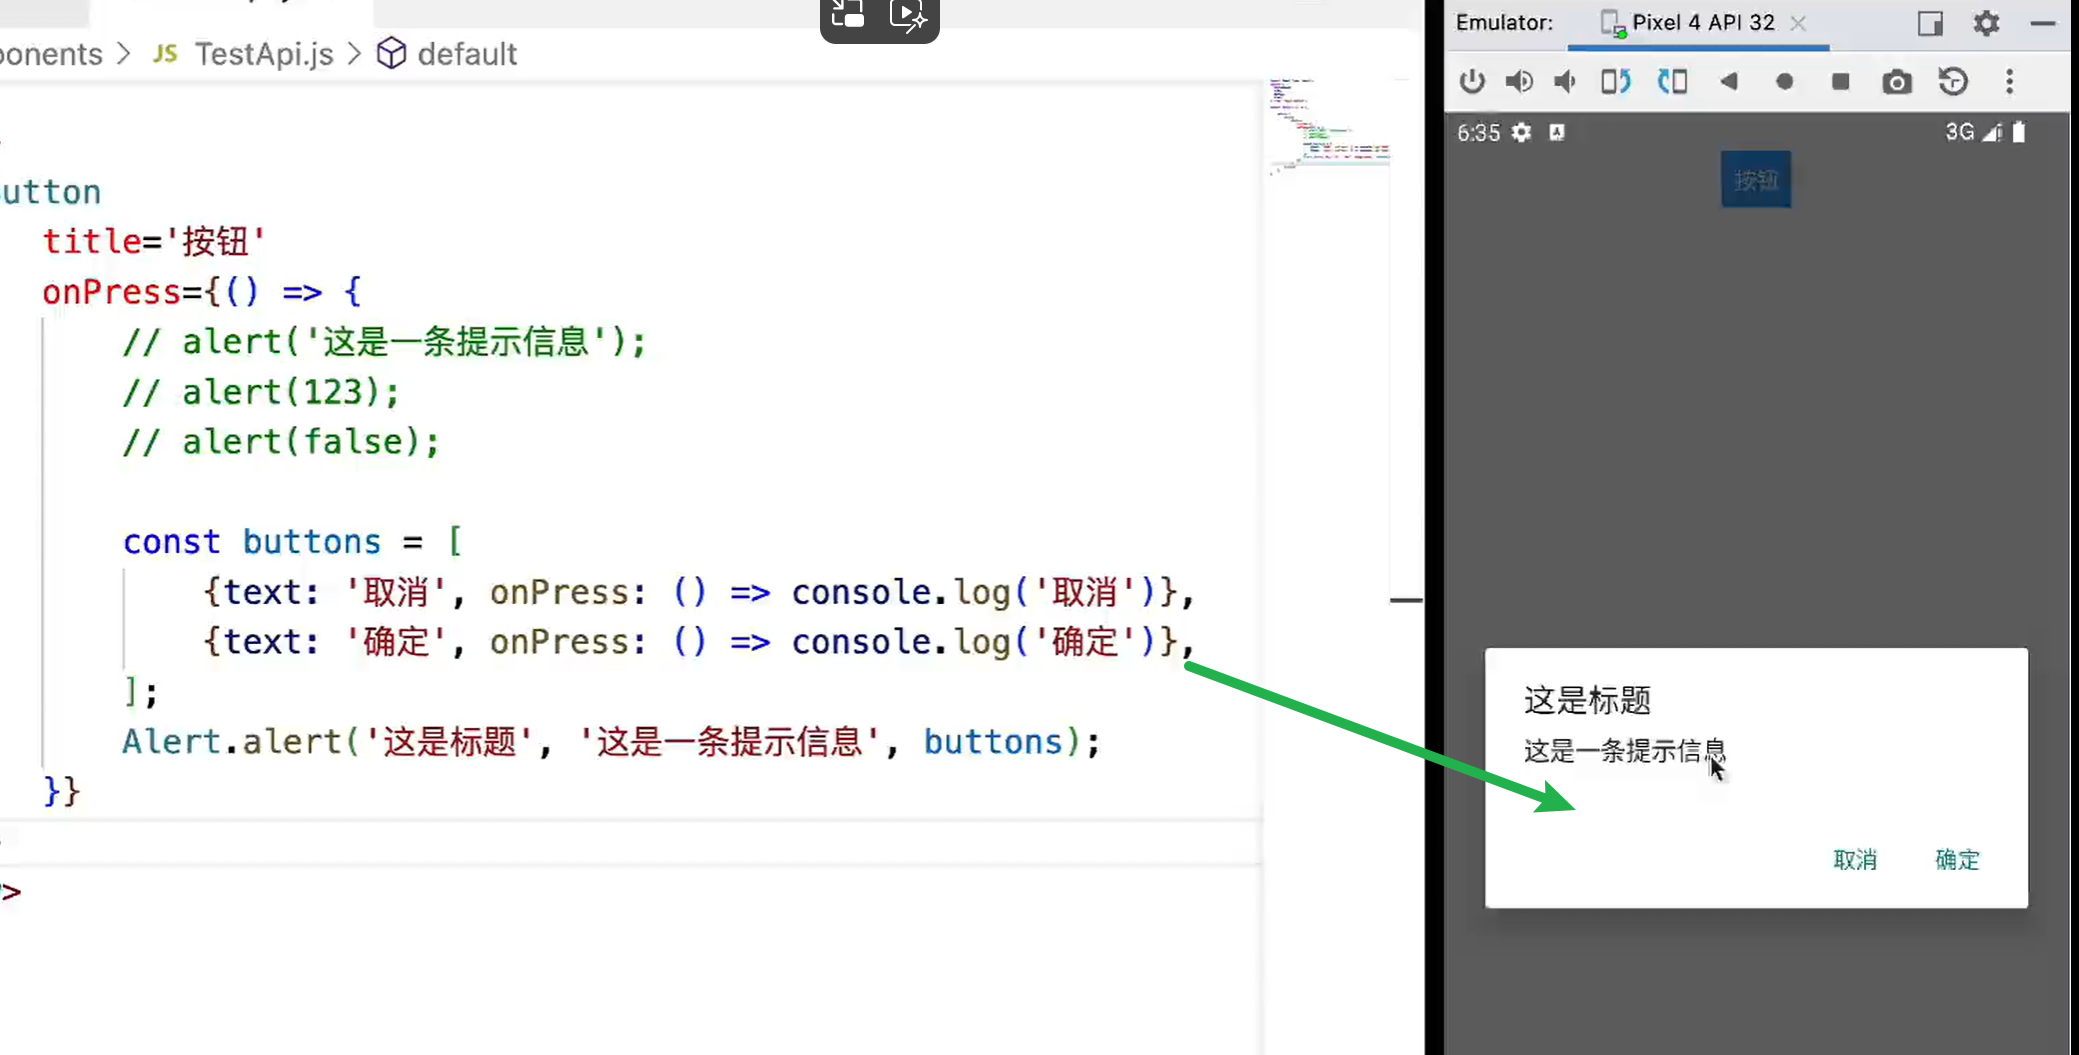Rotate emulator left with the rotate icon
The width and height of the screenshot is (2079, 1055).
point(1616,81)
